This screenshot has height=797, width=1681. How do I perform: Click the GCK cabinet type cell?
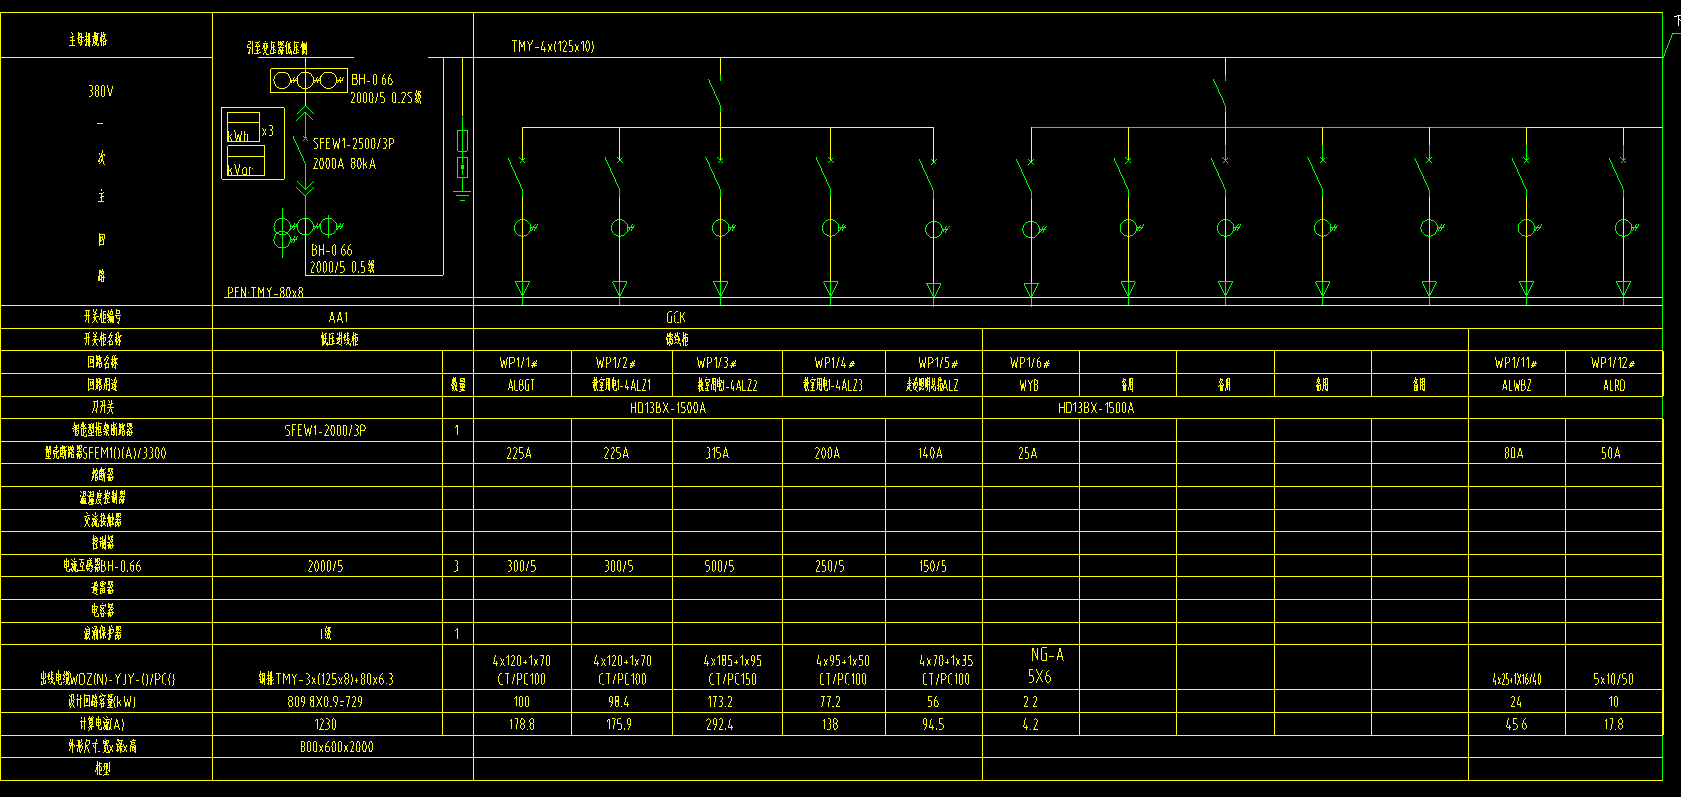coord(676,317)
